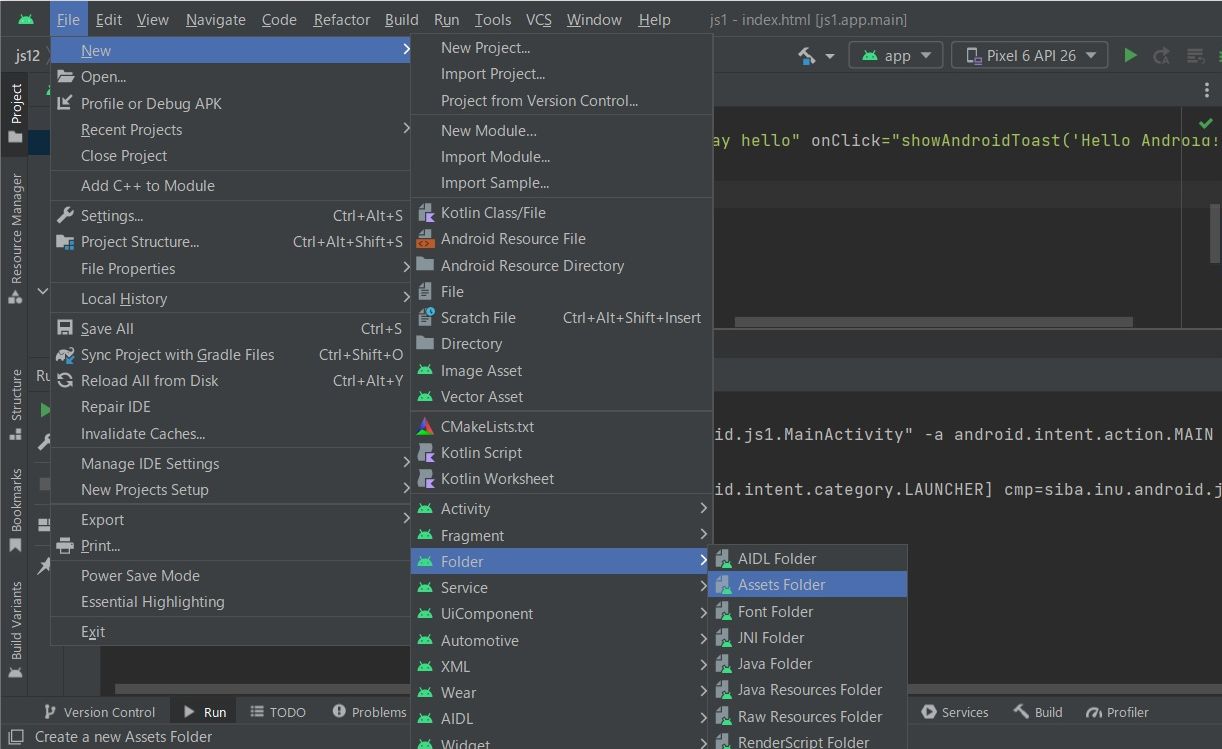Click Save All in File menu
Image resolution: width=1222 pixels, height=749 pixels.
(230, 328)
